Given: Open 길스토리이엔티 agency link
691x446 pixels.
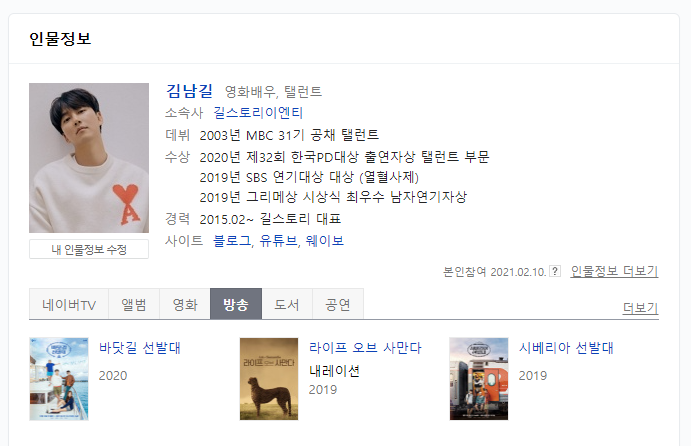Looking at the screenshot, I should pos(258,113).
